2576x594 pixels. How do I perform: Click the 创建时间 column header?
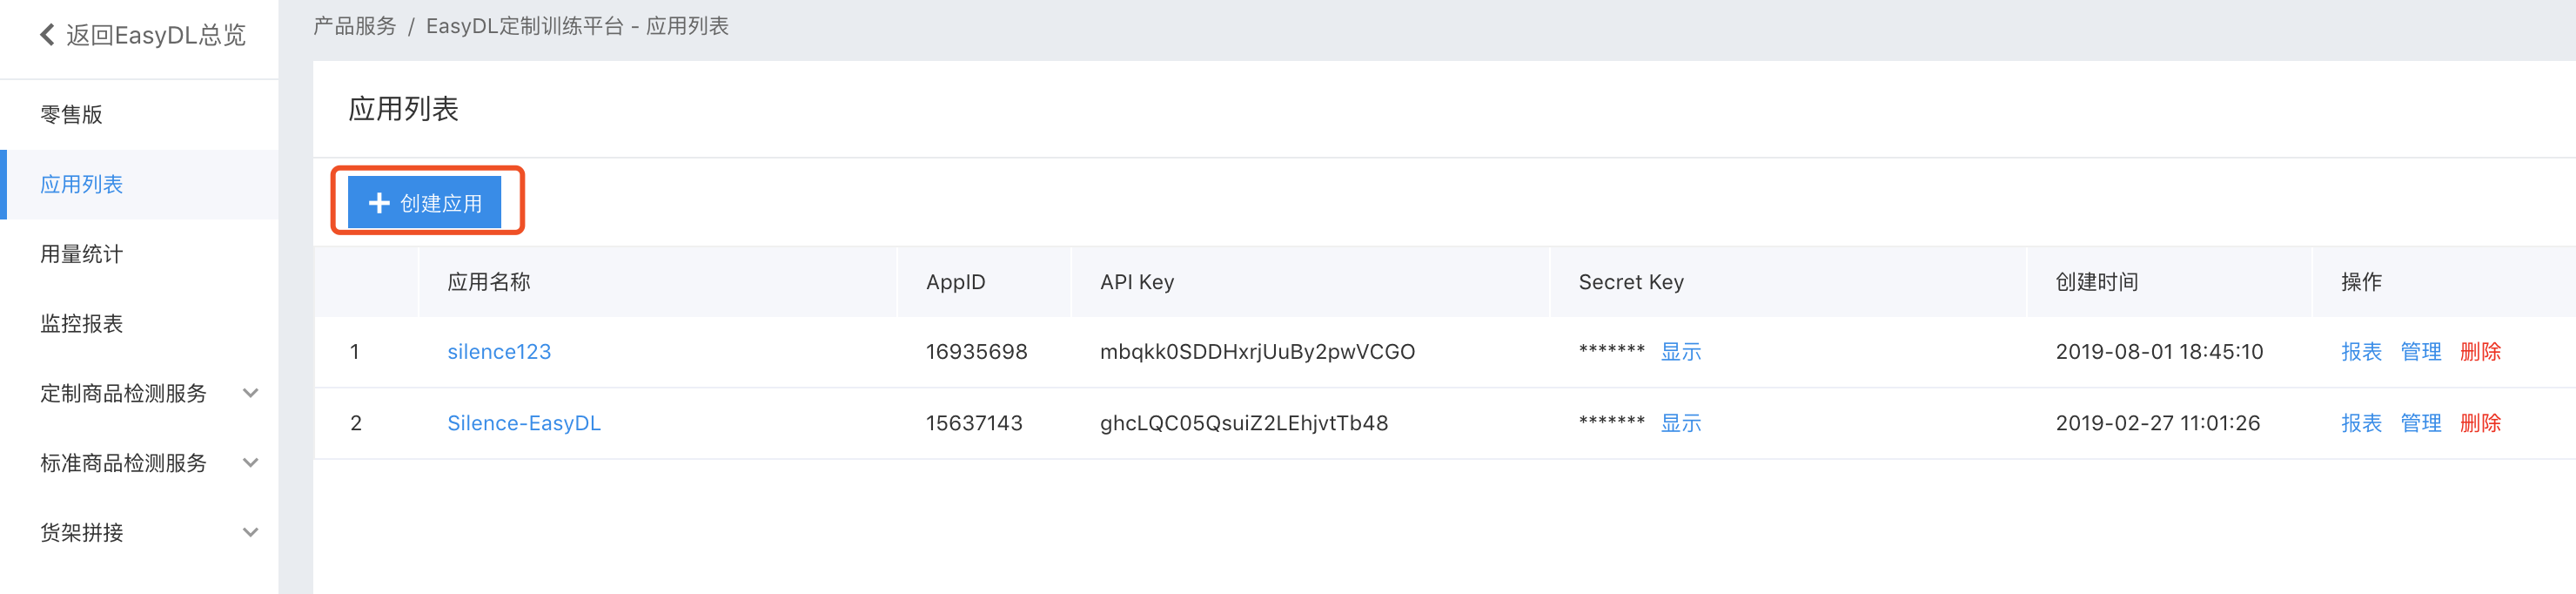(2097, 282)
